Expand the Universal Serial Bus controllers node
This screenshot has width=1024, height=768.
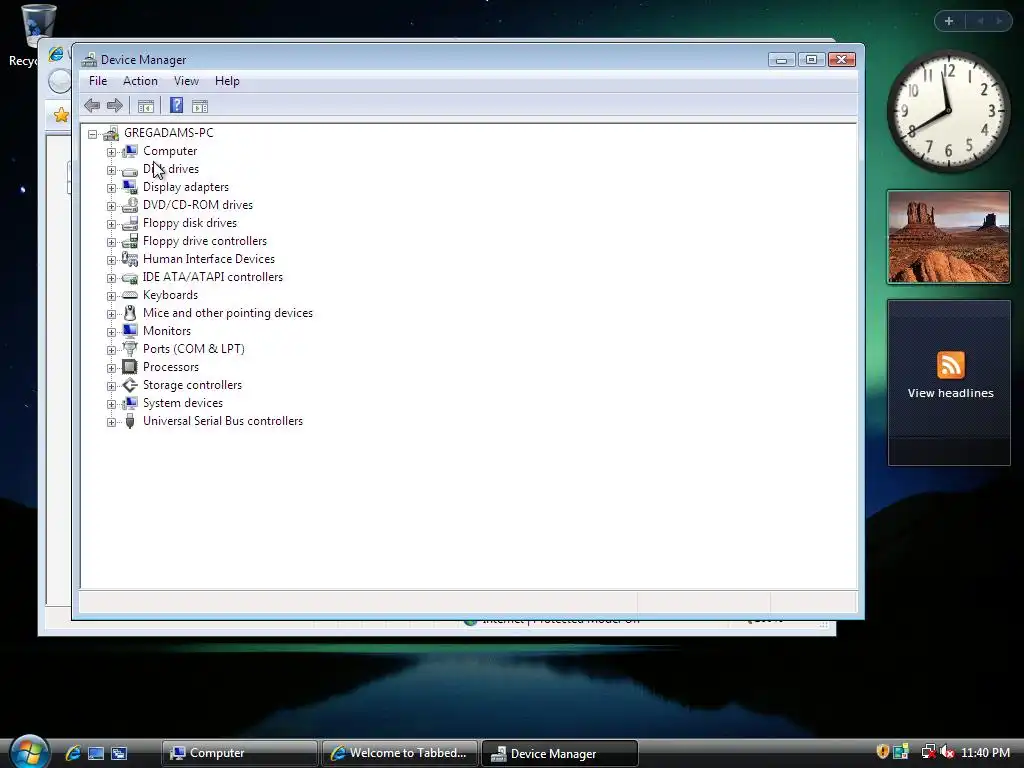pyautogui.click(x=112, y=423)
